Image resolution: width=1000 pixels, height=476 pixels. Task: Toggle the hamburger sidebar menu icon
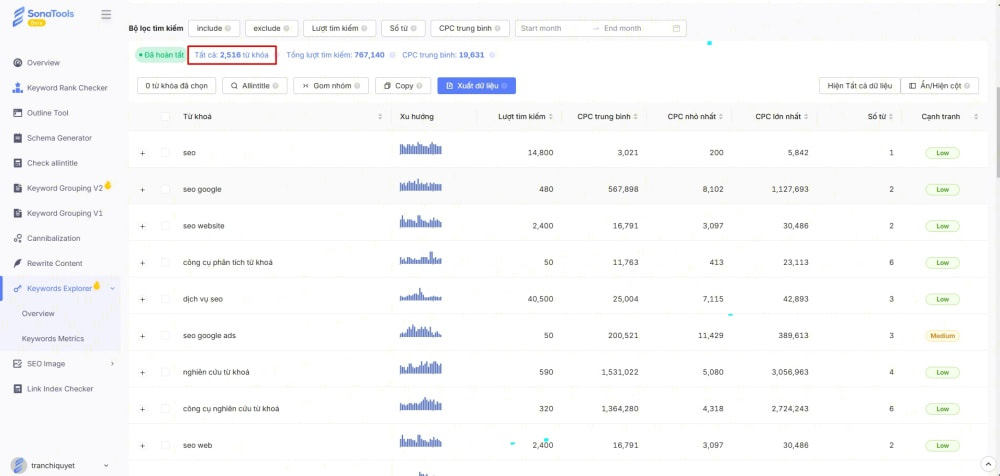click(x=107, y=15)
